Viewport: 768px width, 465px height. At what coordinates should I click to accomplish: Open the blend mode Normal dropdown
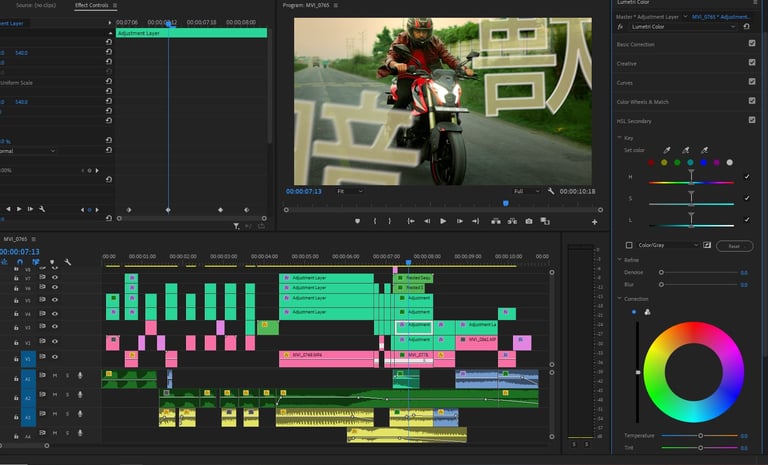pos(27,151)
